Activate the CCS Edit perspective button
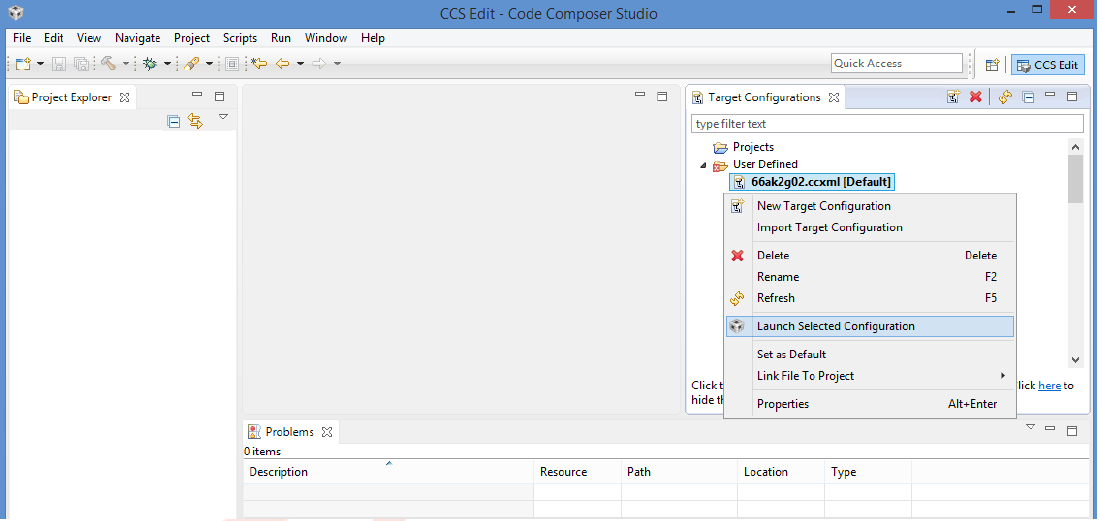 (1047, 64)
